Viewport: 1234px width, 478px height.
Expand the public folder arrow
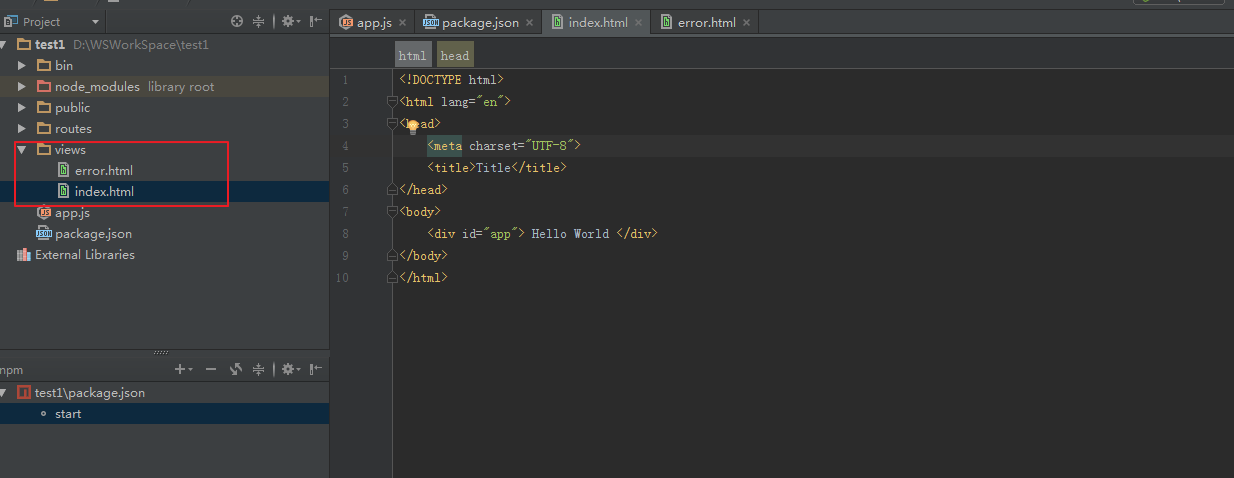tap(22, 108)
